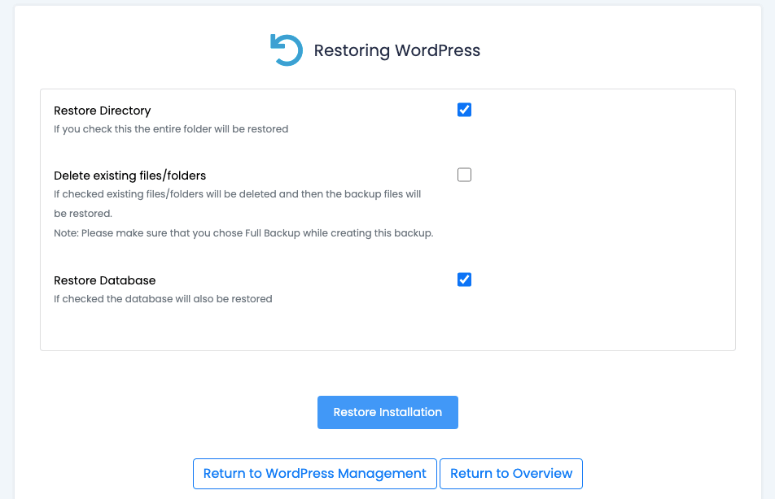Image resolution: width=775 pixels, height=499 pixels.
Task: Click 'If checked the database will also be restored'
Action: click(x=163, y=299)
